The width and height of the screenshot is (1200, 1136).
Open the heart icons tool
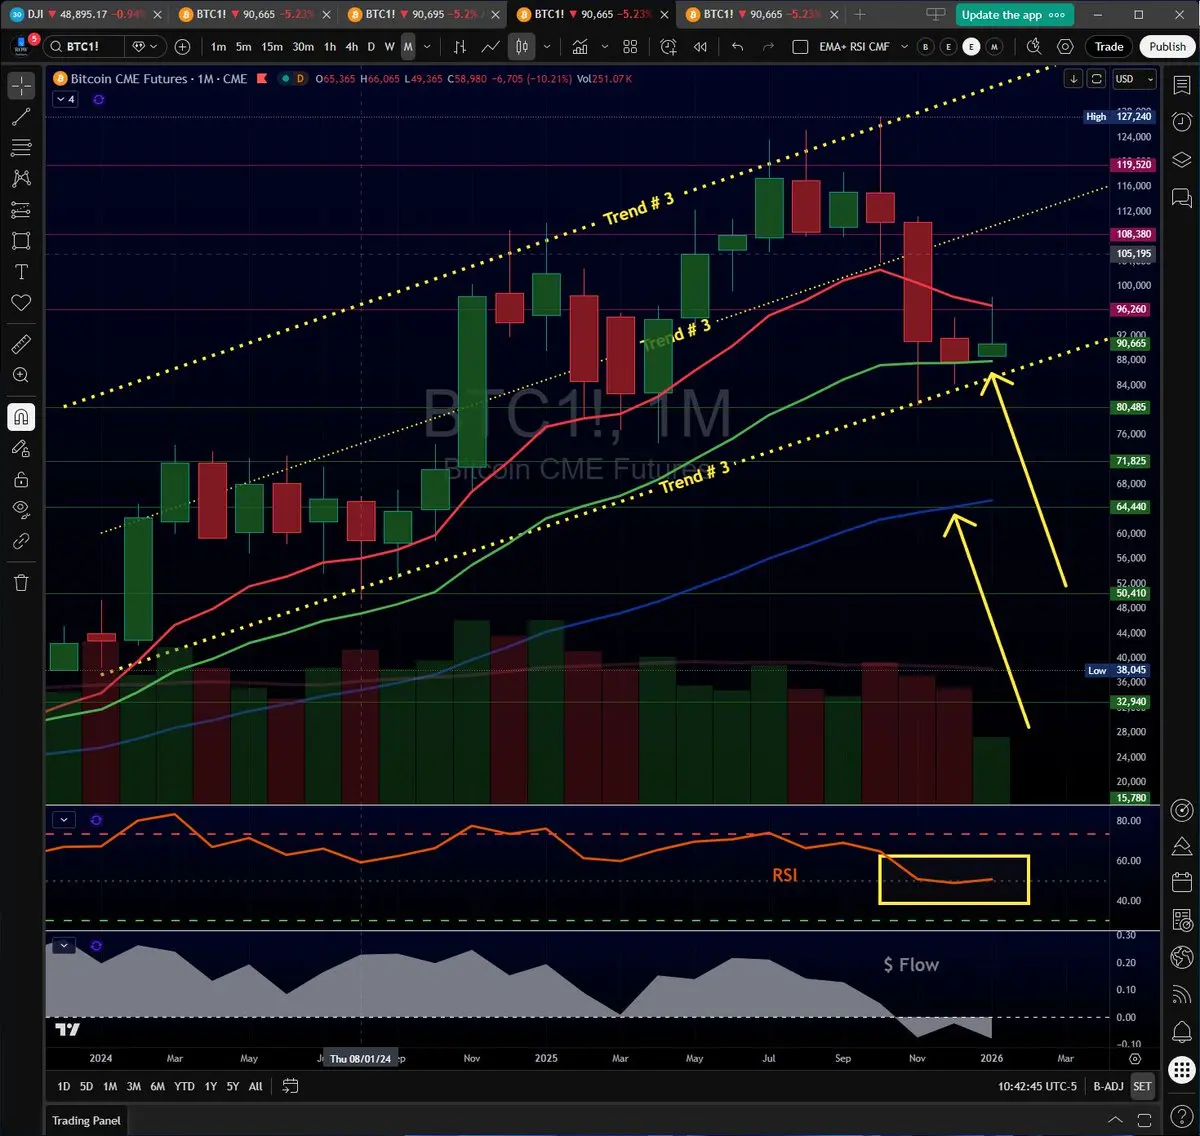pyautogui.click(x=21, y=303)
